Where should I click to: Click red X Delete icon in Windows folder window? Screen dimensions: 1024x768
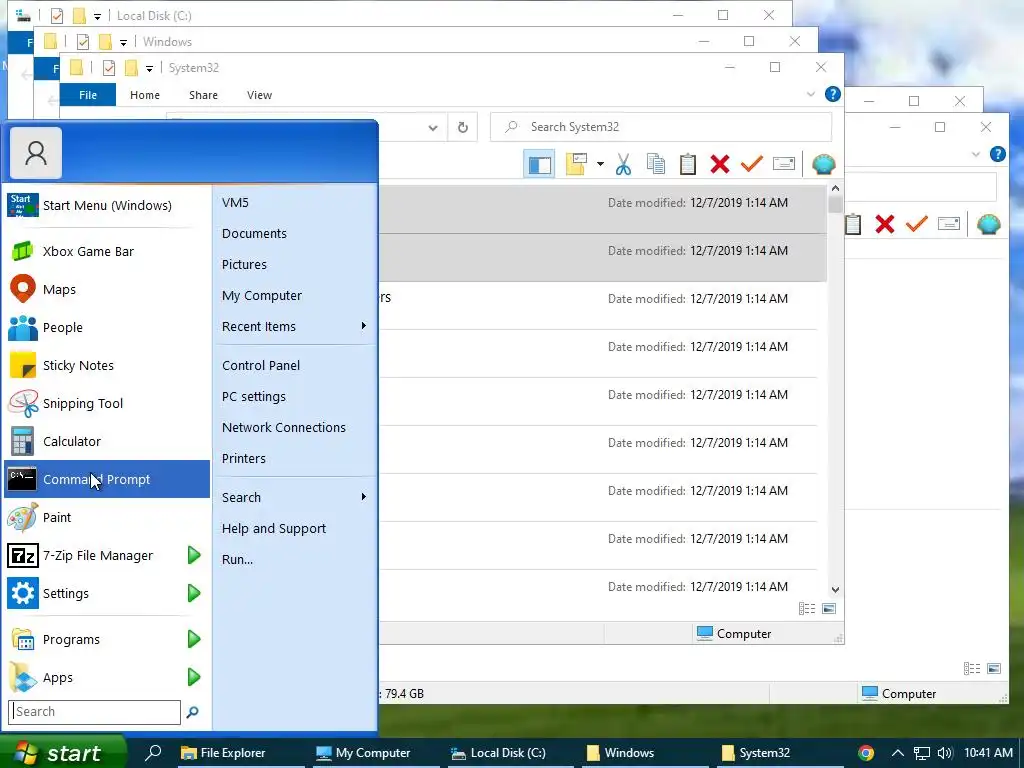pyautogui.click(x=885, y=224)
